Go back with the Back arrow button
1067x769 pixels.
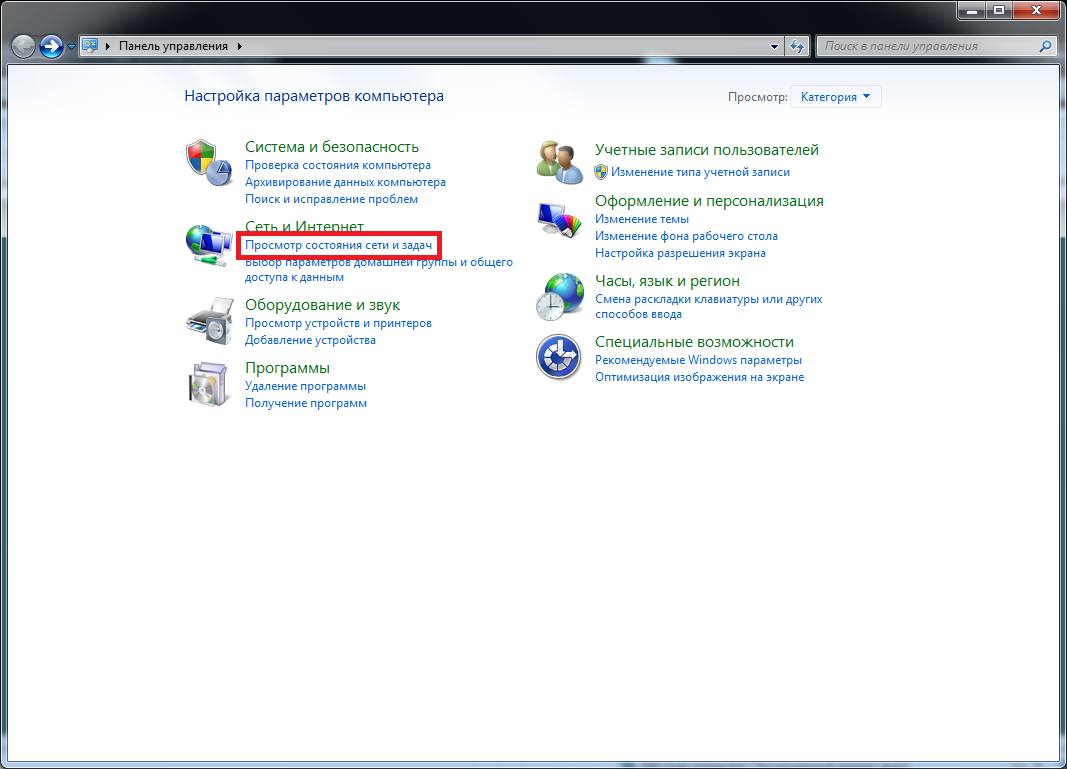(23, 46)
